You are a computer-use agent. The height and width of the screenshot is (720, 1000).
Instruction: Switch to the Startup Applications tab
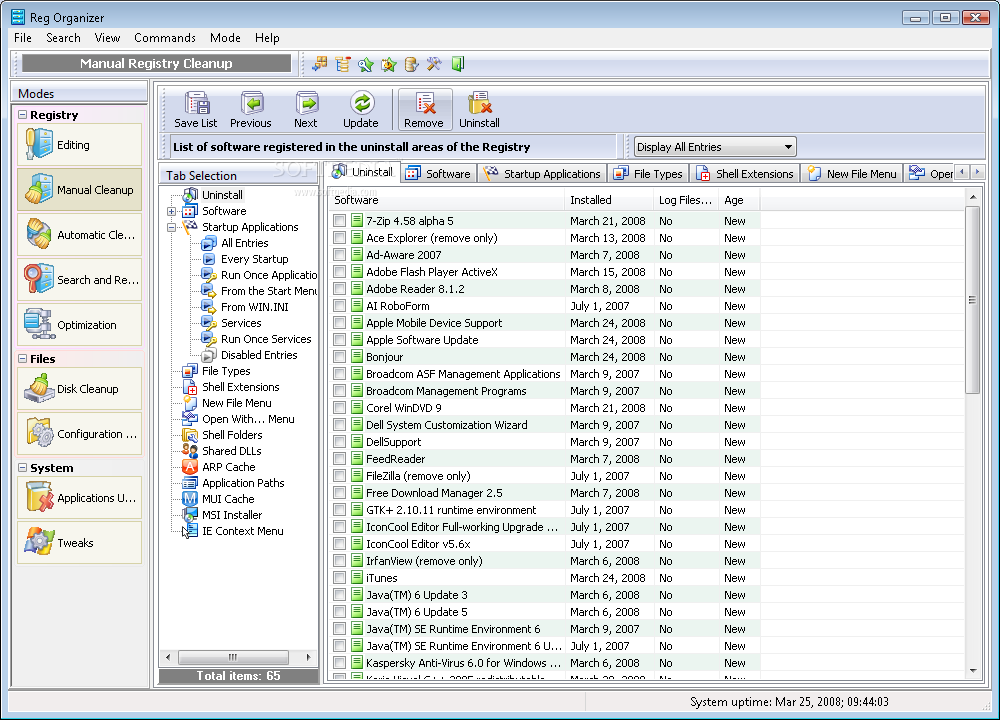click(542, 174)
